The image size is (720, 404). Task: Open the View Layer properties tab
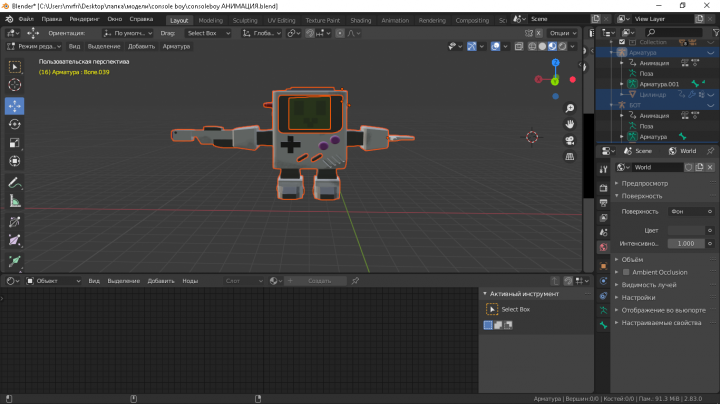coord(603,218)
